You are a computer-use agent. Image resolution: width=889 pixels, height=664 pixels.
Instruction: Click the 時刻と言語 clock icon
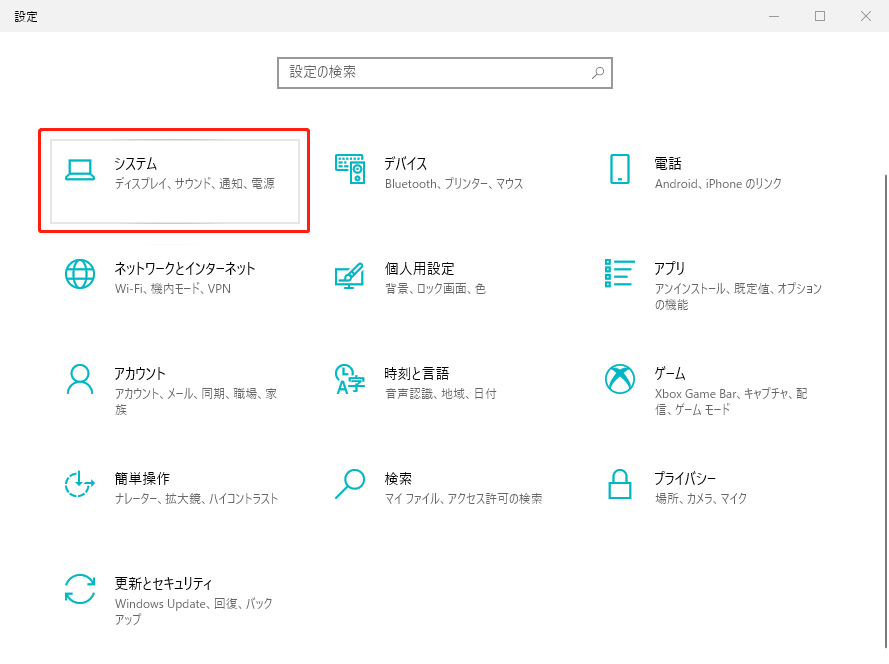tap(350, 379)
